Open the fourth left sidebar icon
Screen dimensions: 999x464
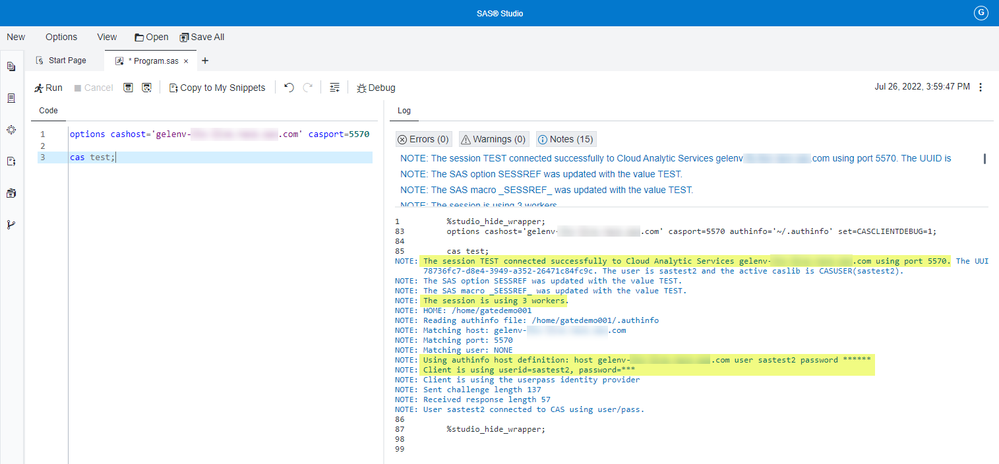tap(11, 161)
